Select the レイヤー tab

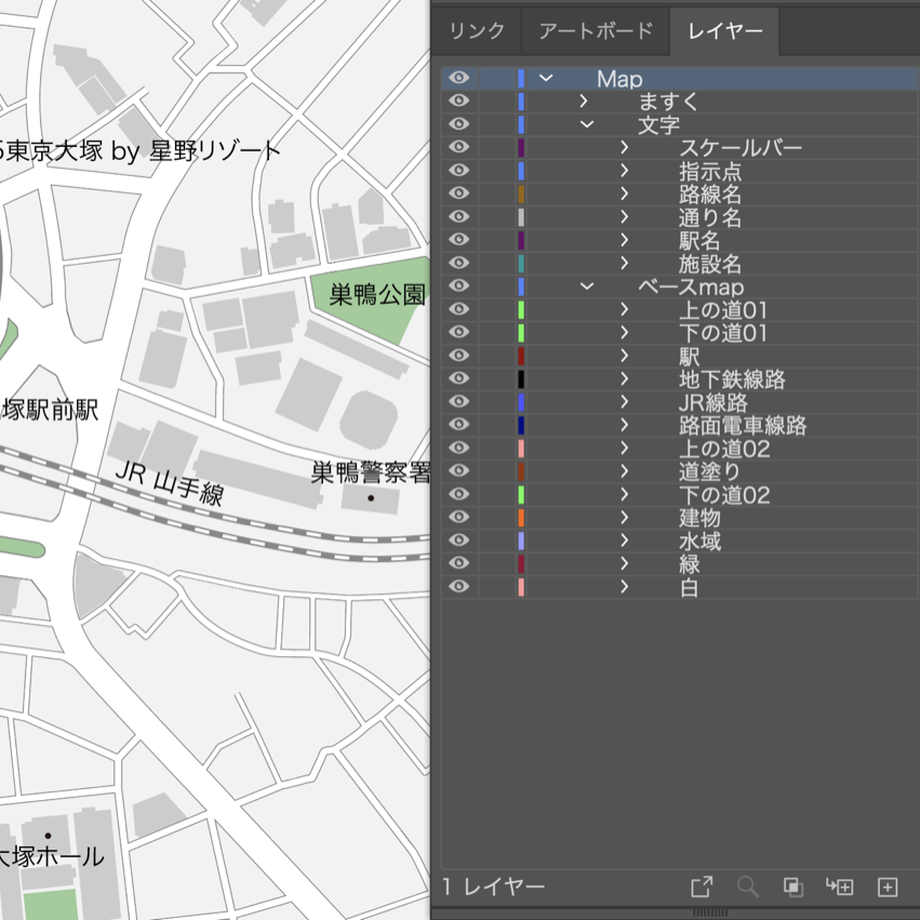(725, 31)
